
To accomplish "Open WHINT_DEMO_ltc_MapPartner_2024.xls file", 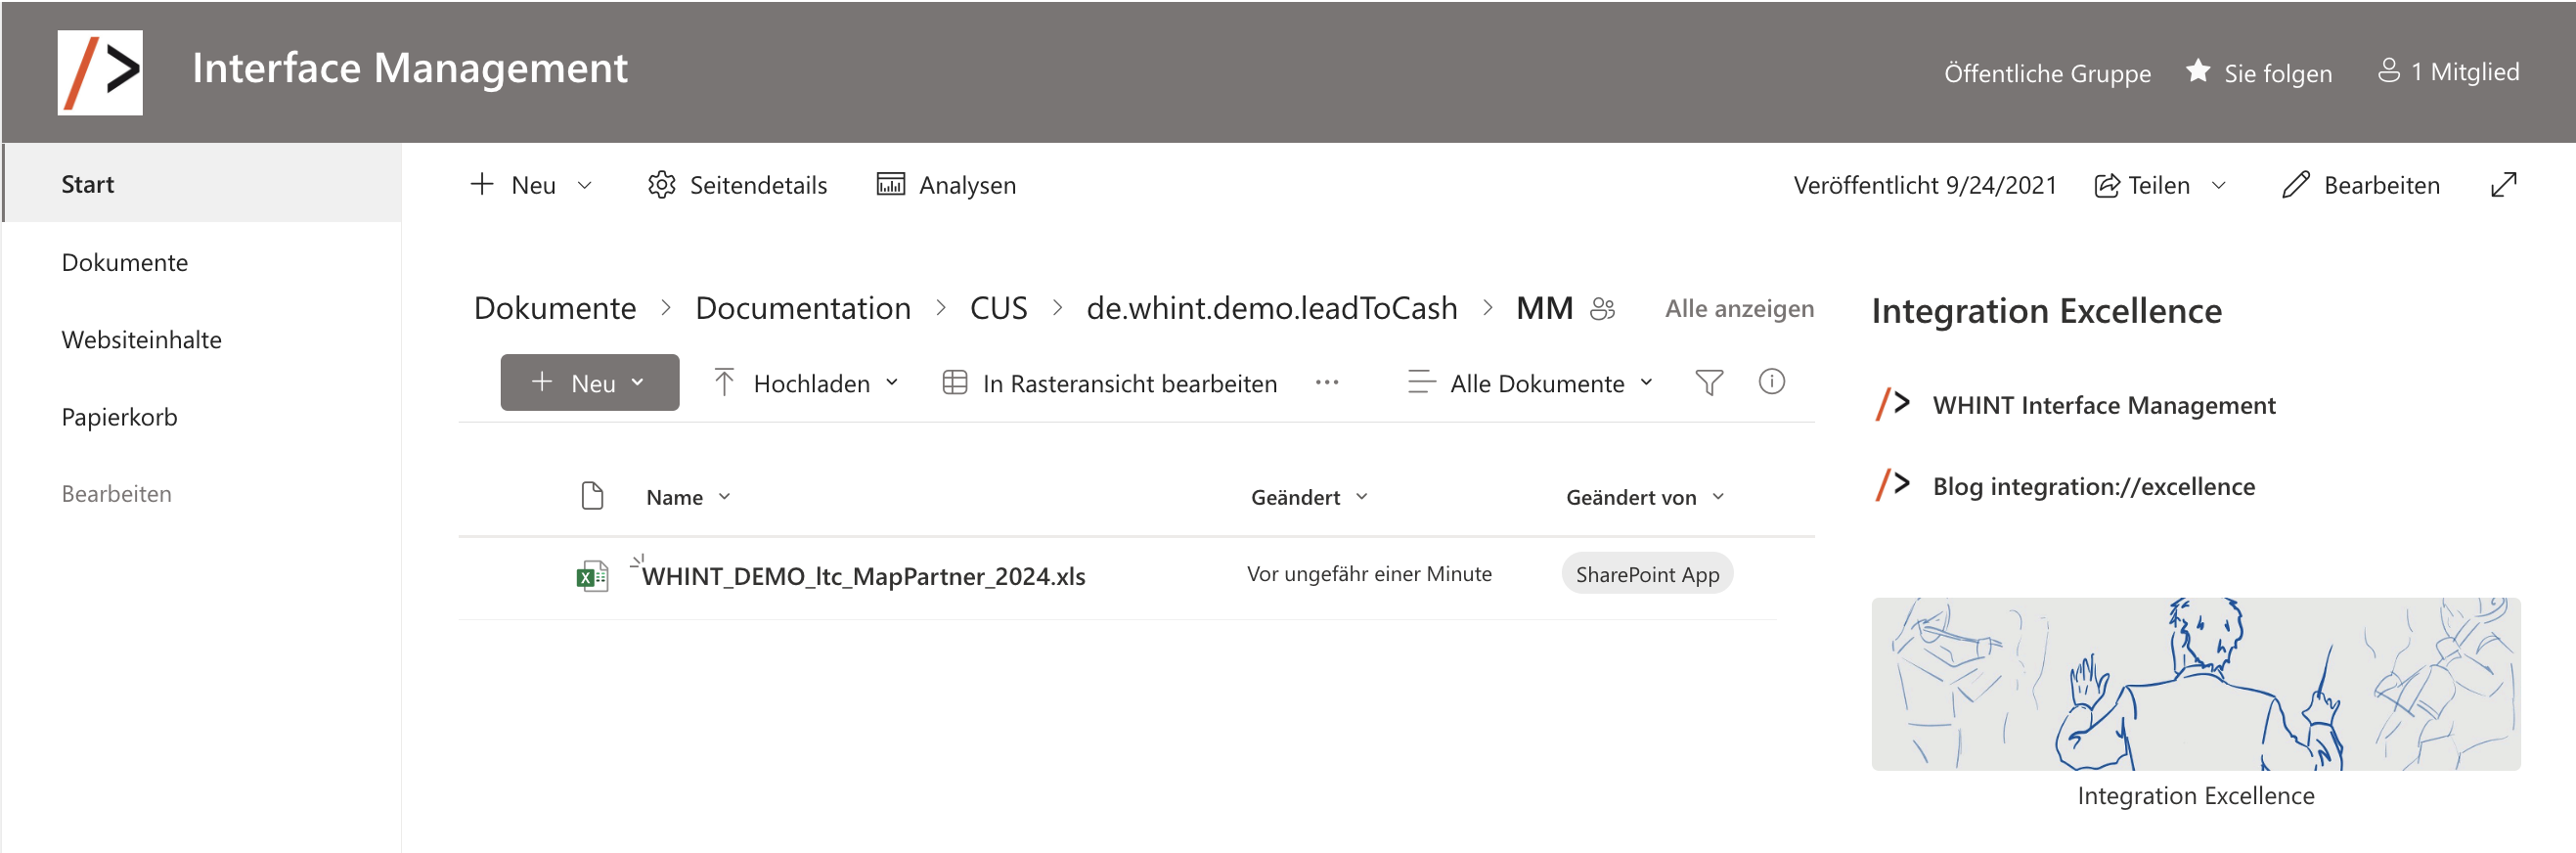I will 863,576.
